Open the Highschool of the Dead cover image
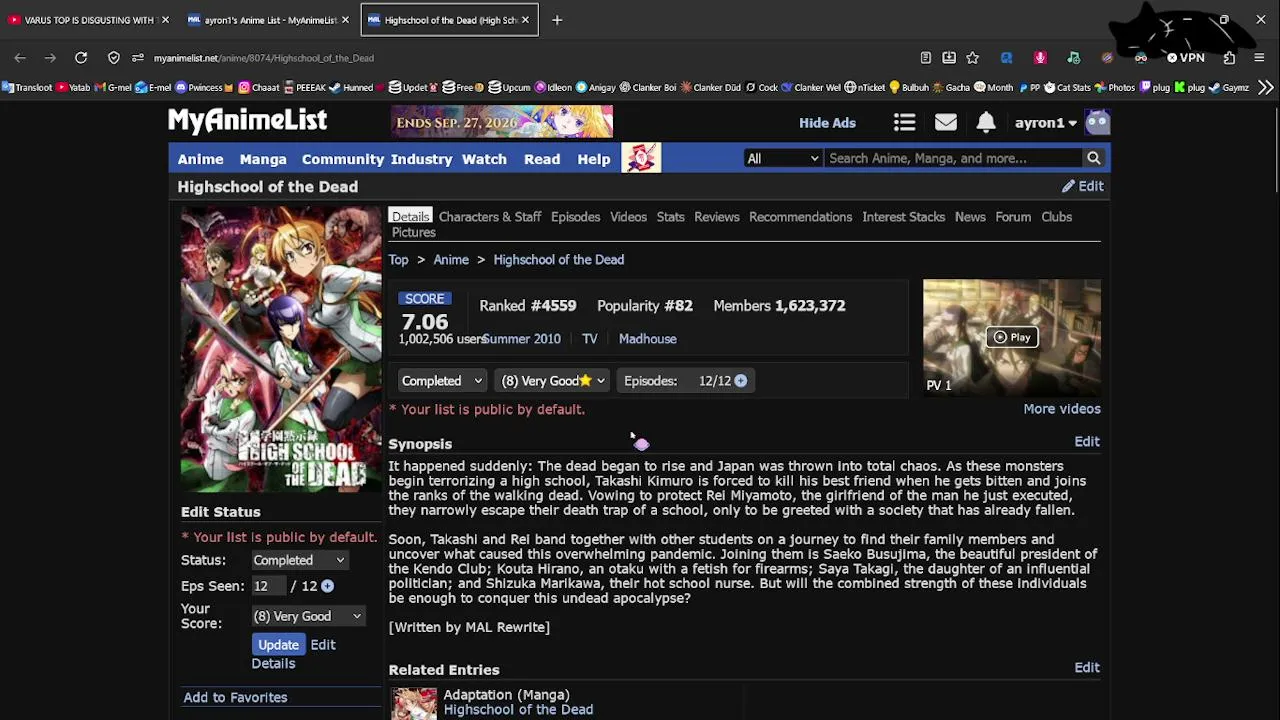Image resolution: width=1280 pixels, height=720 pixels. point(281,349)
